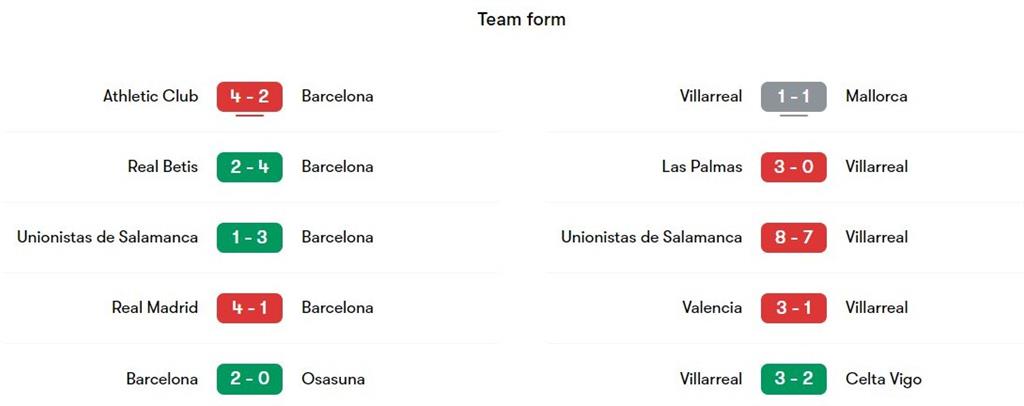The height and width of the screenshot is (406, 1024).
Task: Open the Valencia team link
Action: pos(712,307)
